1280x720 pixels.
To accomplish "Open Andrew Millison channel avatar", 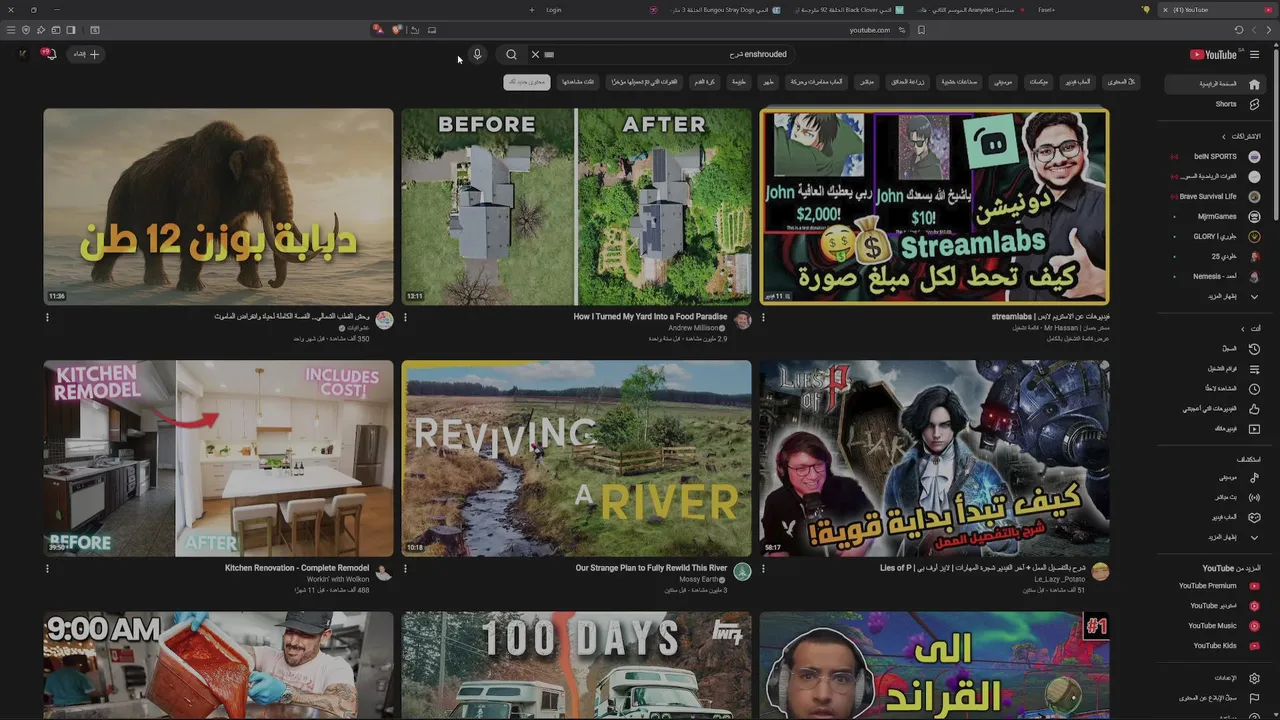I will (x=742, y=320).
